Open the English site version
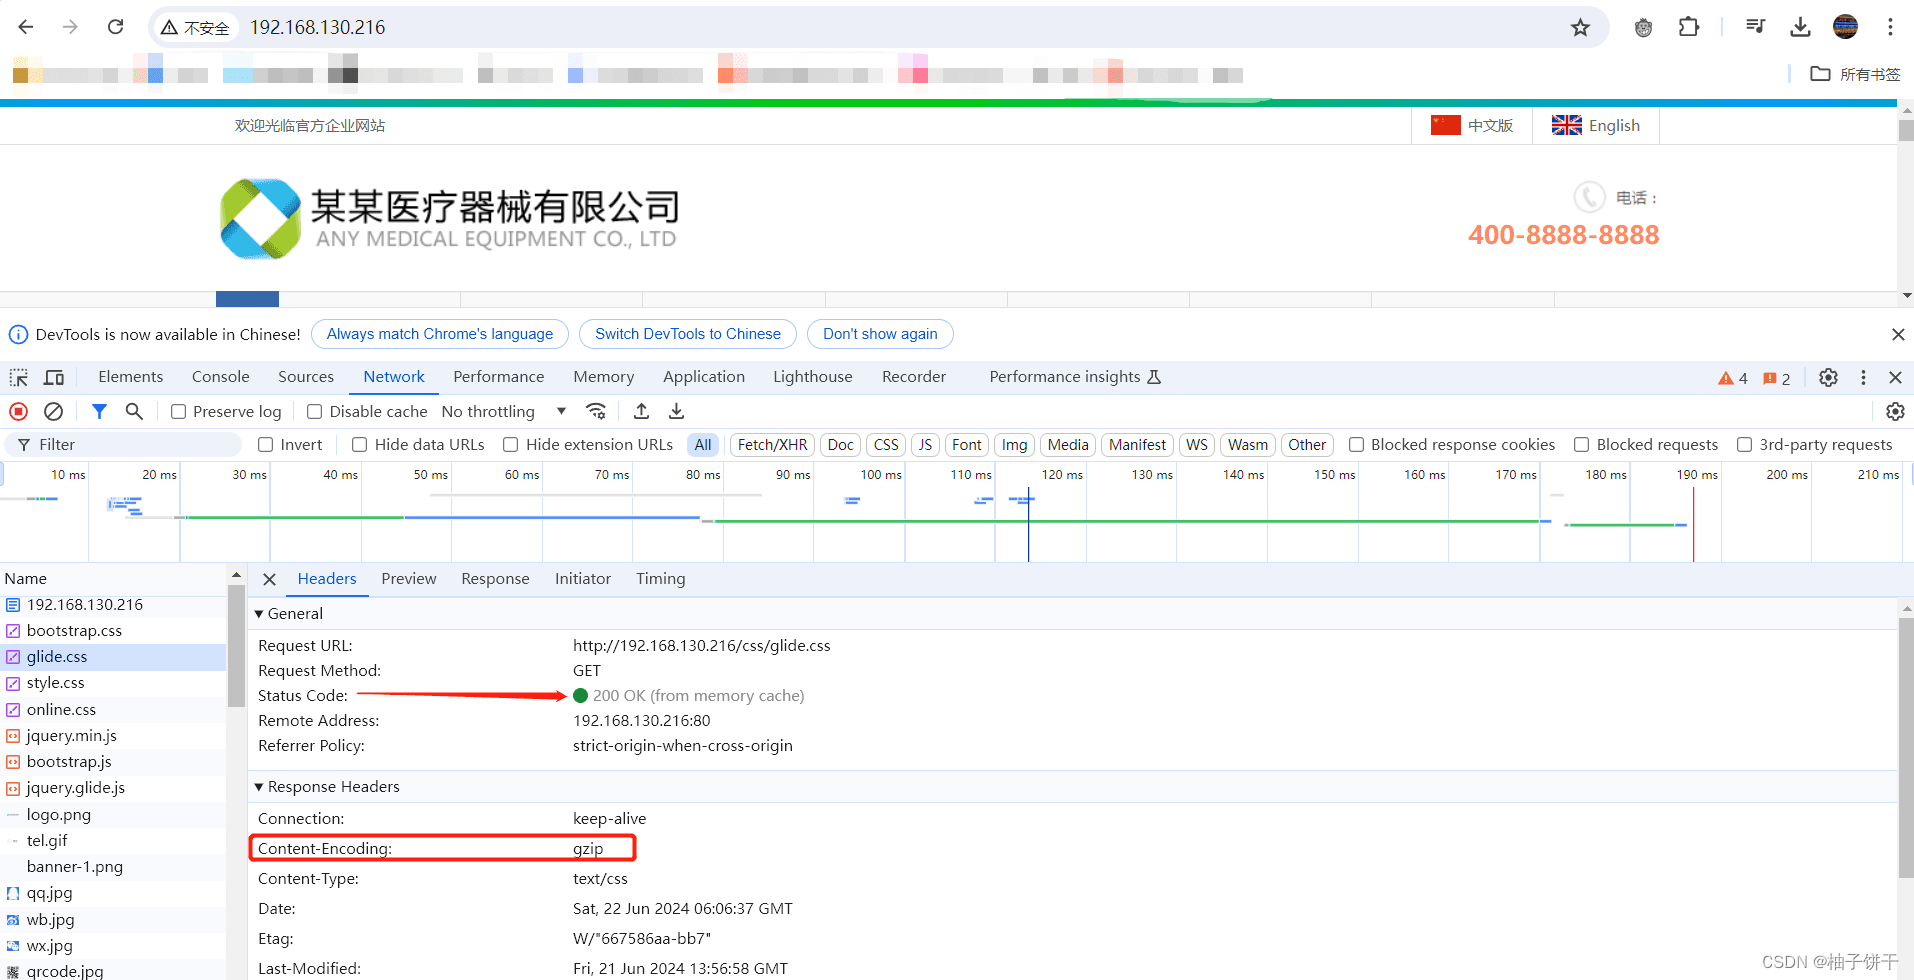Viewport: 1914px width, 980px height. [x=1596, y=125]
